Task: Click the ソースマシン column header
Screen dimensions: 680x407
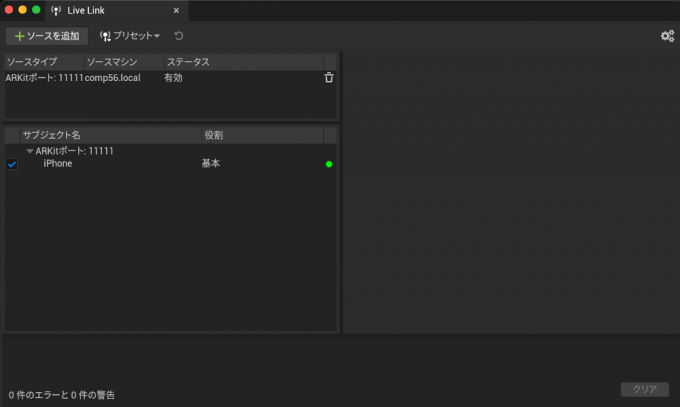Action: 122,62
